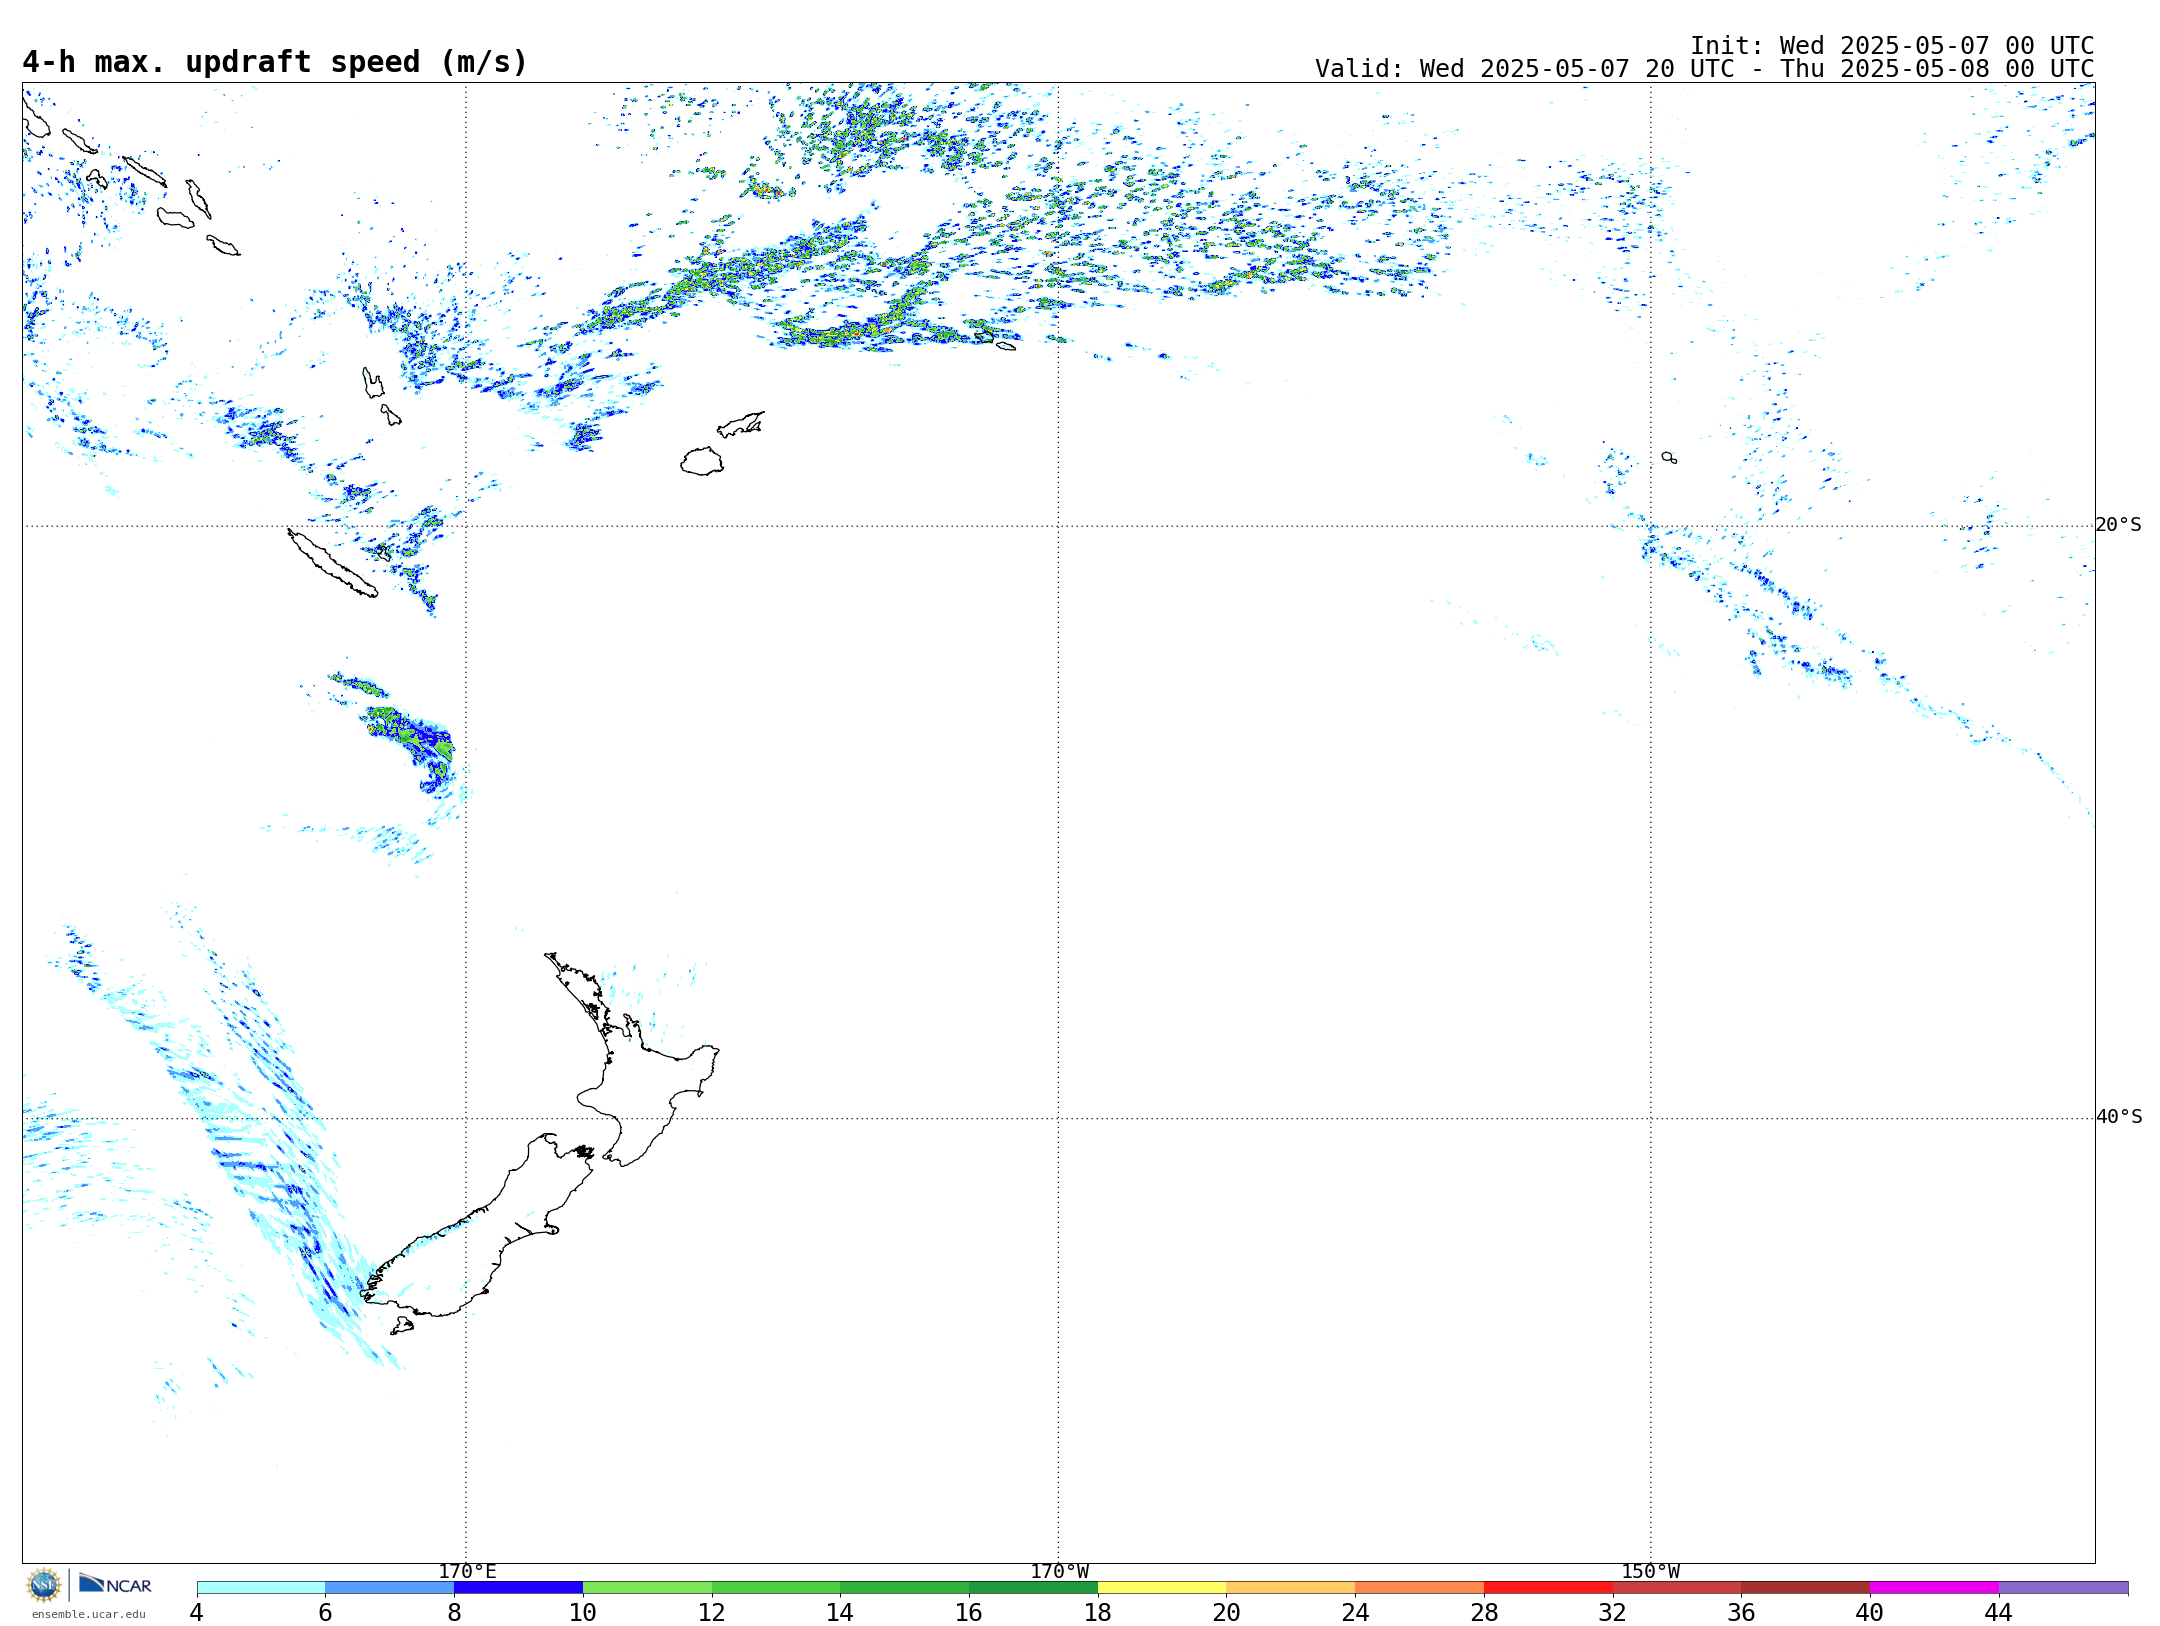Pick the green 12–14 colorbar swatch

click(776, 1588)
